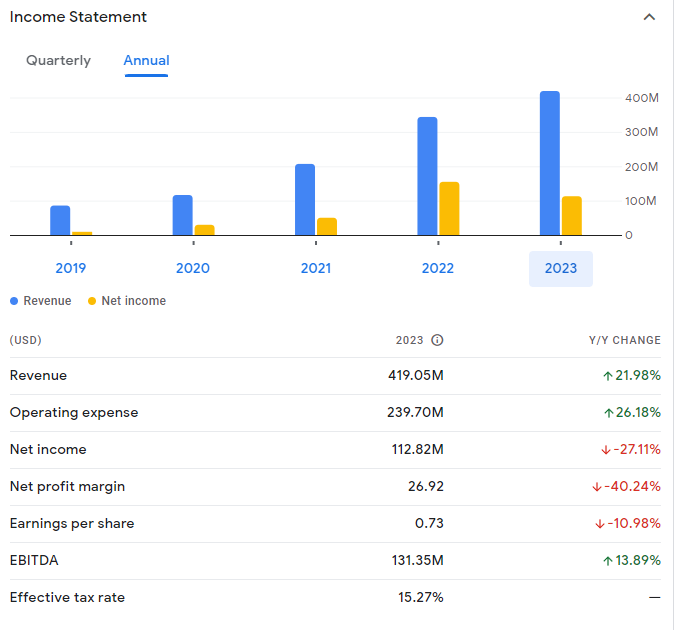Collapse the Income Statement section chevron
This screenshot has height=630, width=674.
tap(649, 18)
